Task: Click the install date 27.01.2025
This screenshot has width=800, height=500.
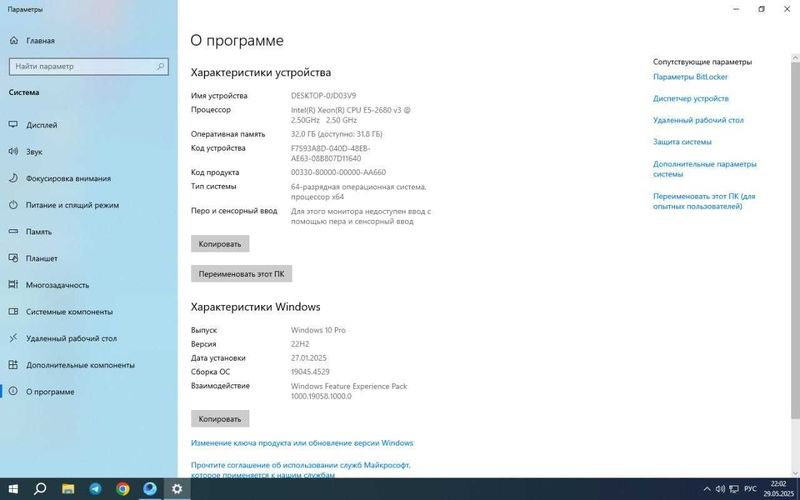Action: [309, 358]
